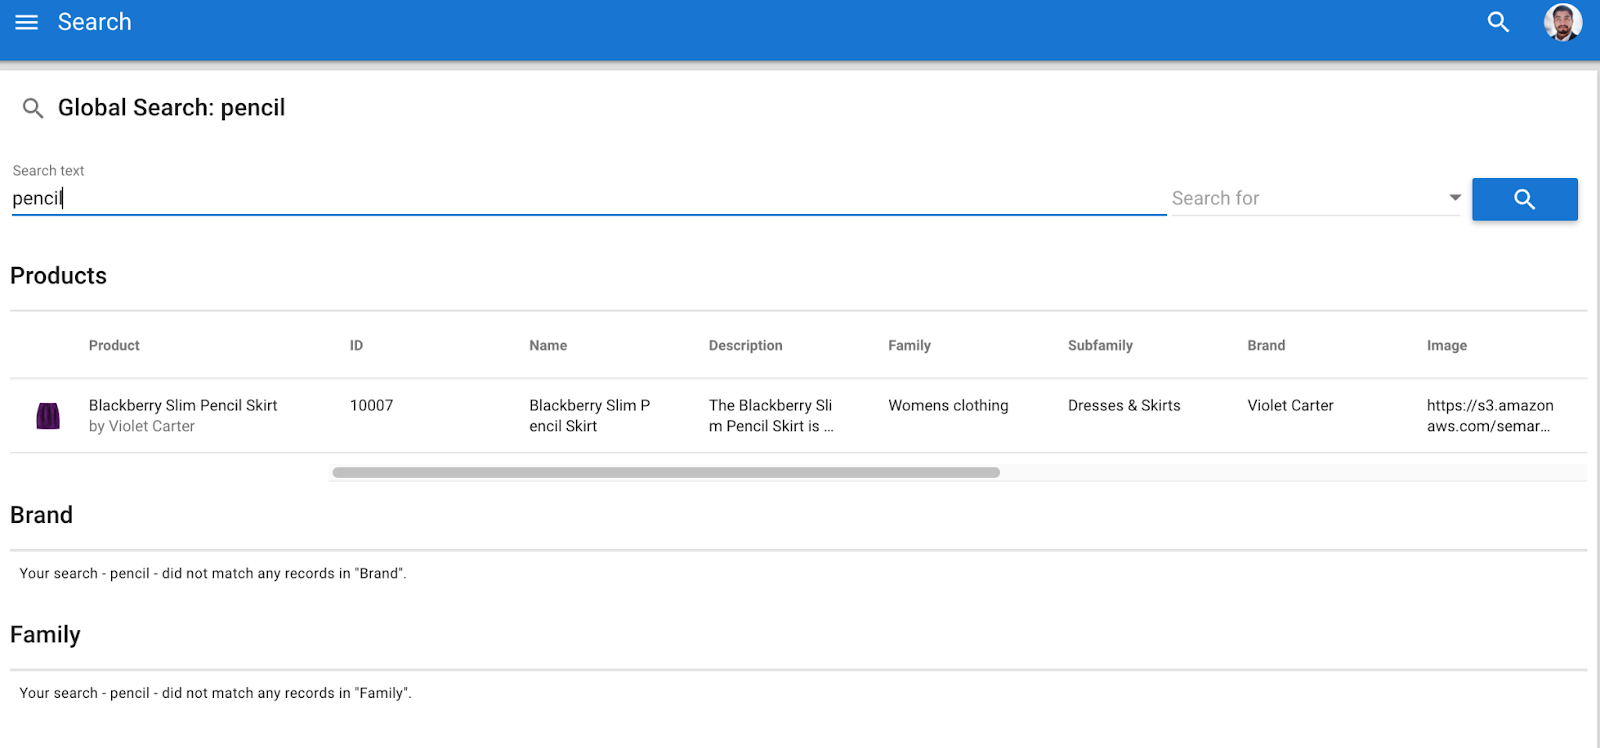Click the blue search submit button

coord(1524,199)
